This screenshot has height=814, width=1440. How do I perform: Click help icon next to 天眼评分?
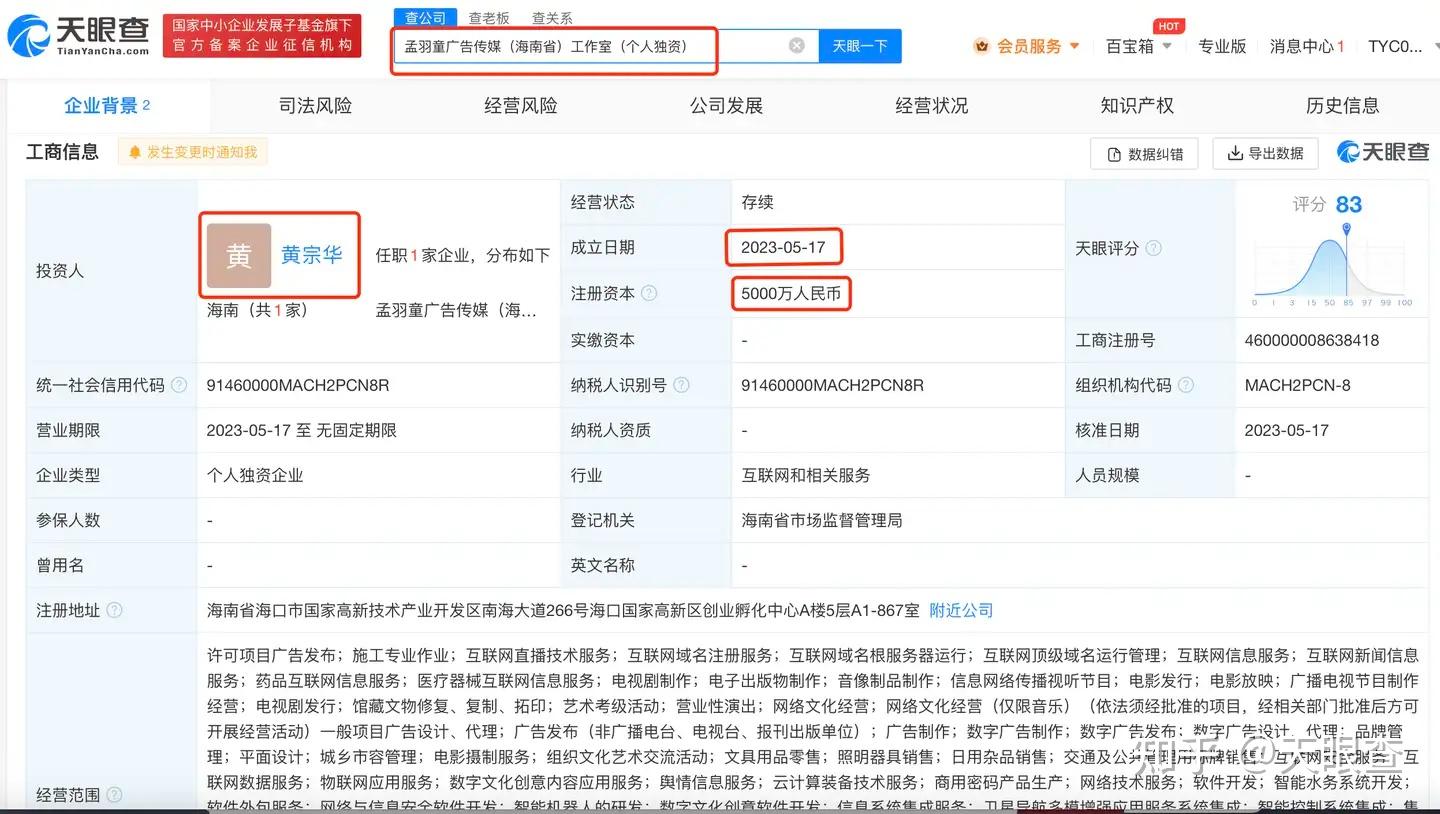[1153, 248]
